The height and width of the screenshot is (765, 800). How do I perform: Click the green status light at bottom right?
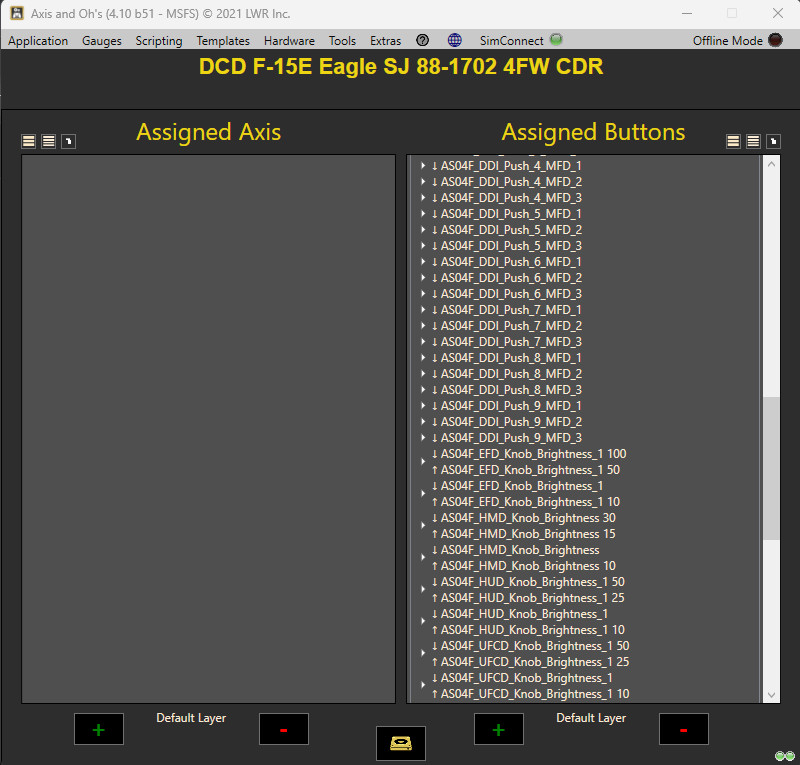coord(784,756)
